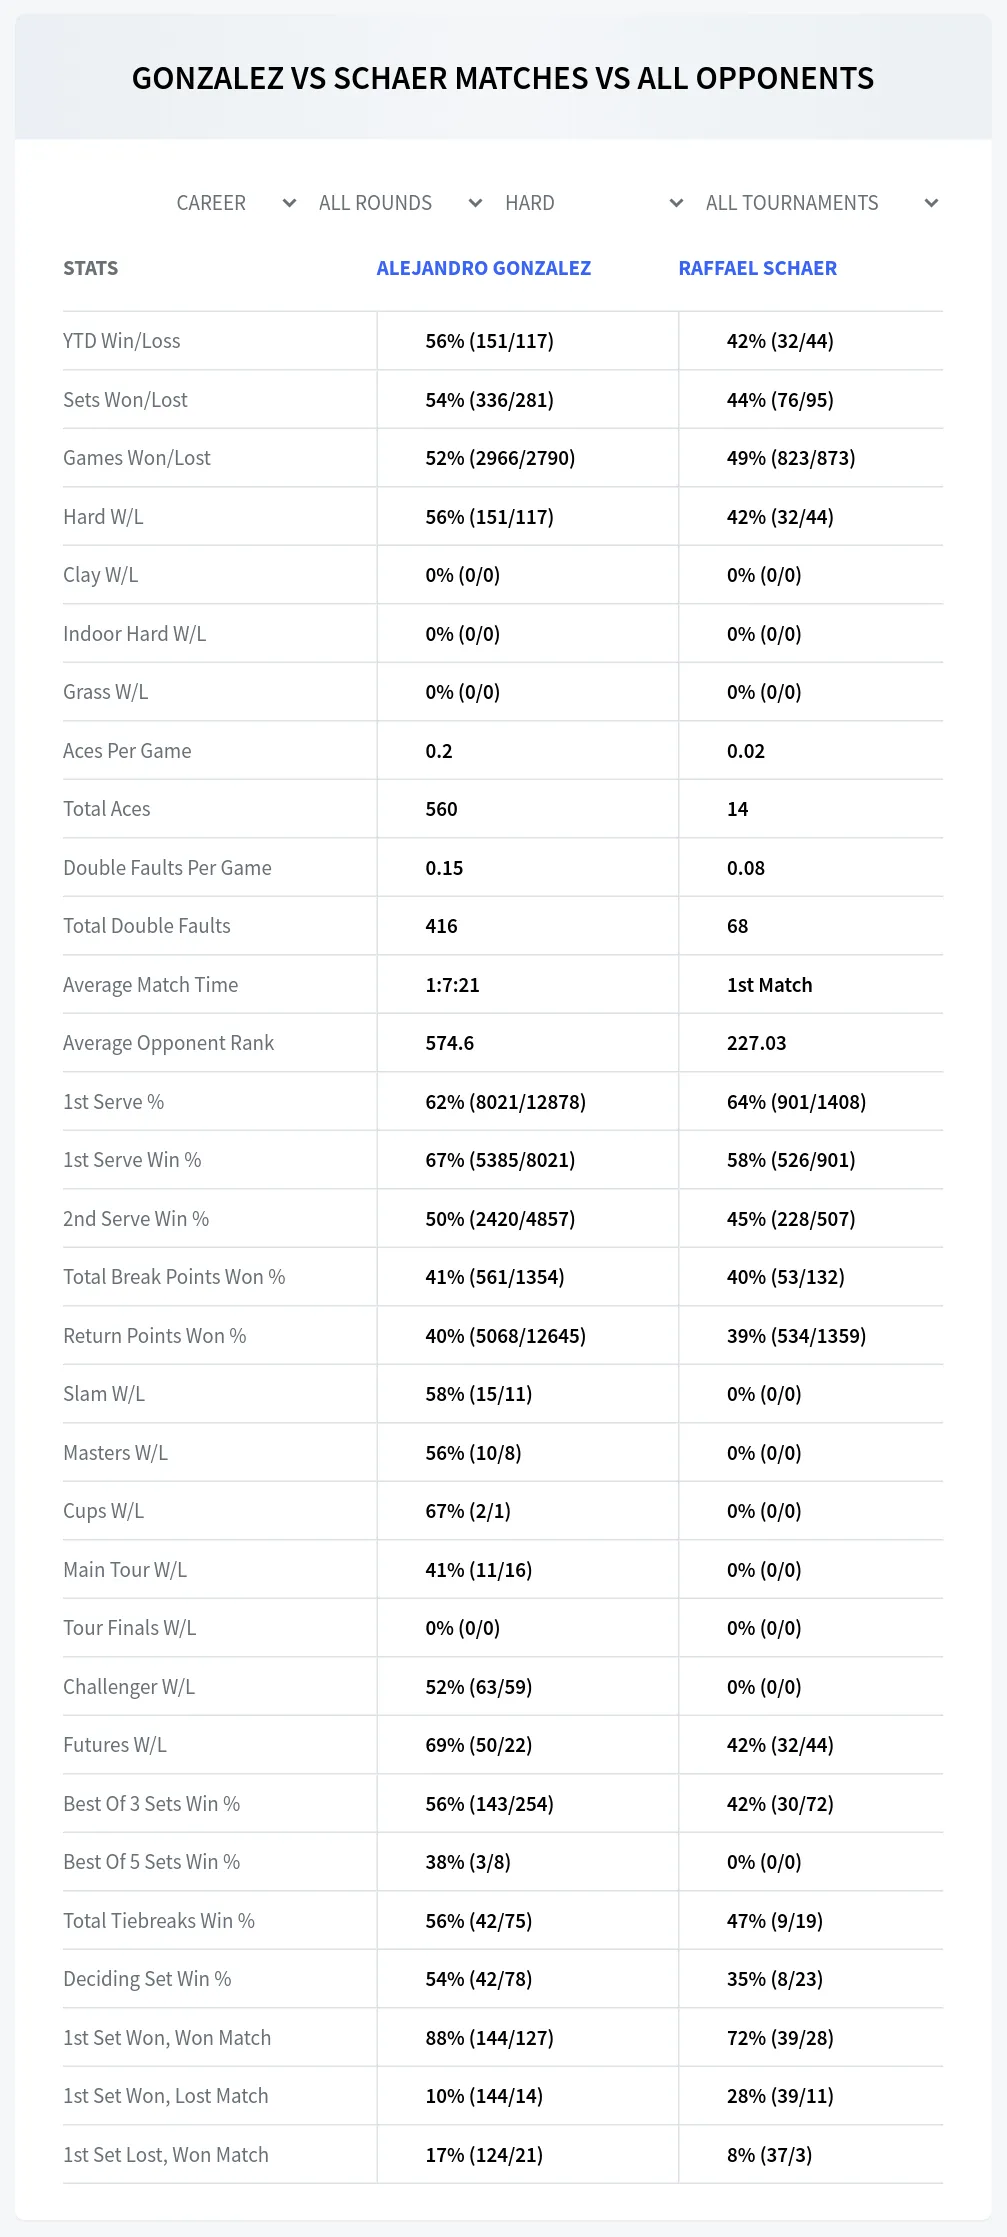
Task: Click the STATS column header
Action: click(91, 268)
